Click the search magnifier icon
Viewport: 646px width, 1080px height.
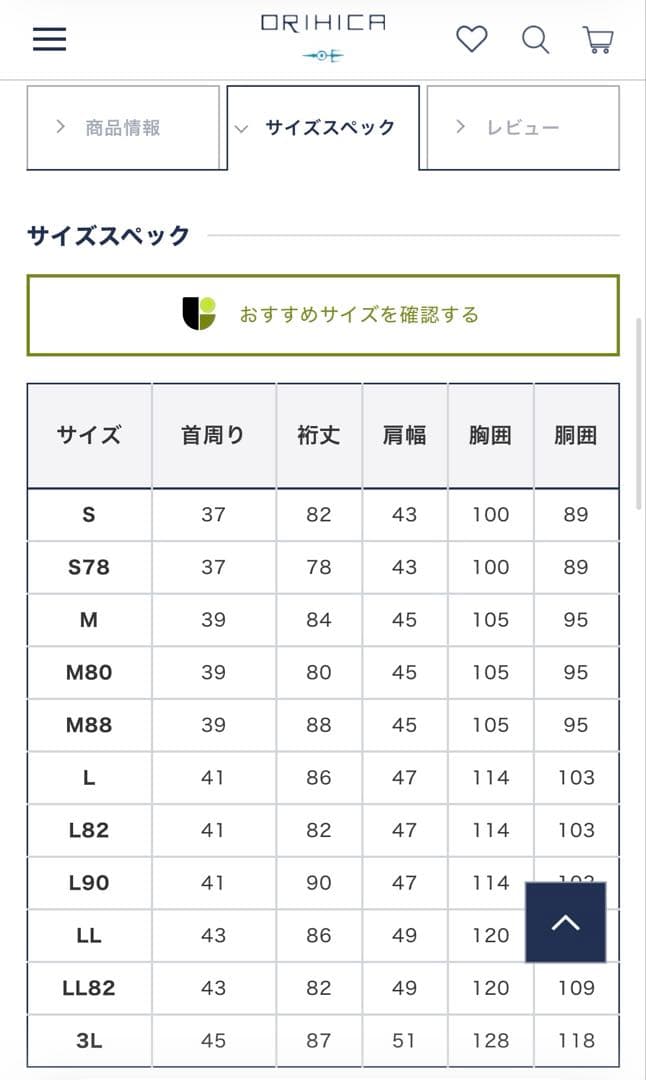click(535, 40)
